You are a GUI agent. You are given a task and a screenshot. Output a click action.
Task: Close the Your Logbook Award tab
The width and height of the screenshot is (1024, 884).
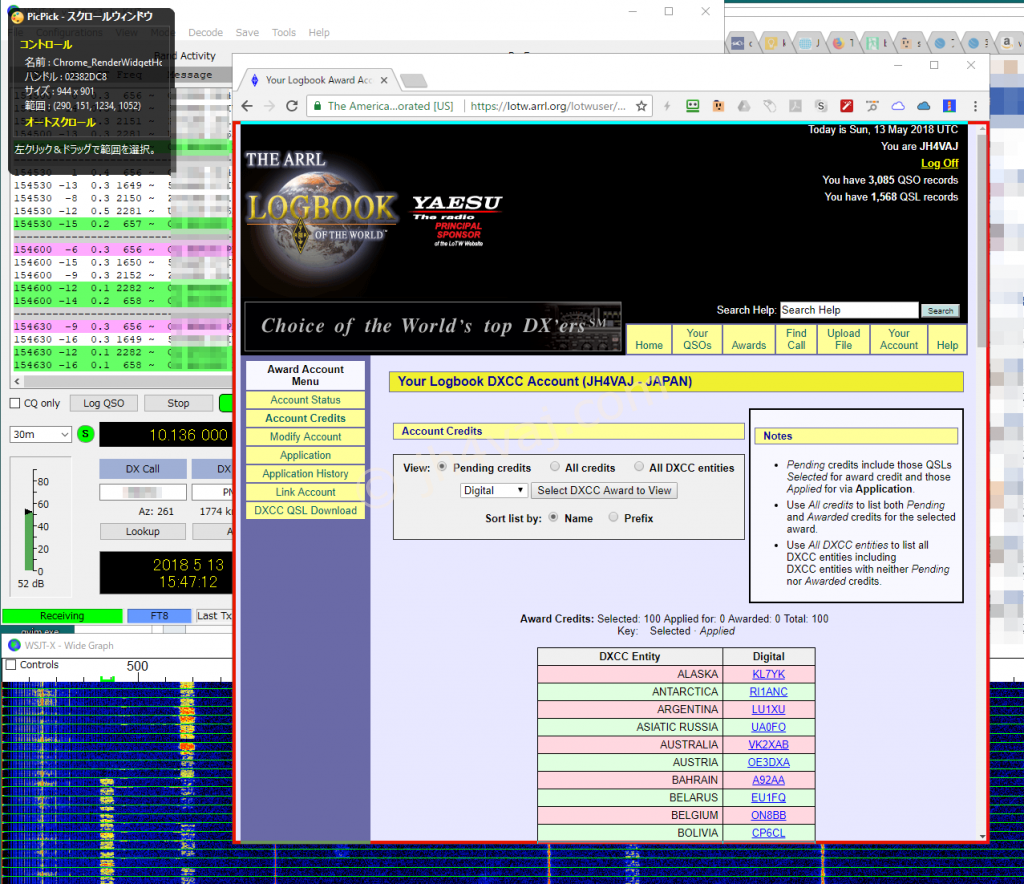pyautogui.click(x=384, y=80)
